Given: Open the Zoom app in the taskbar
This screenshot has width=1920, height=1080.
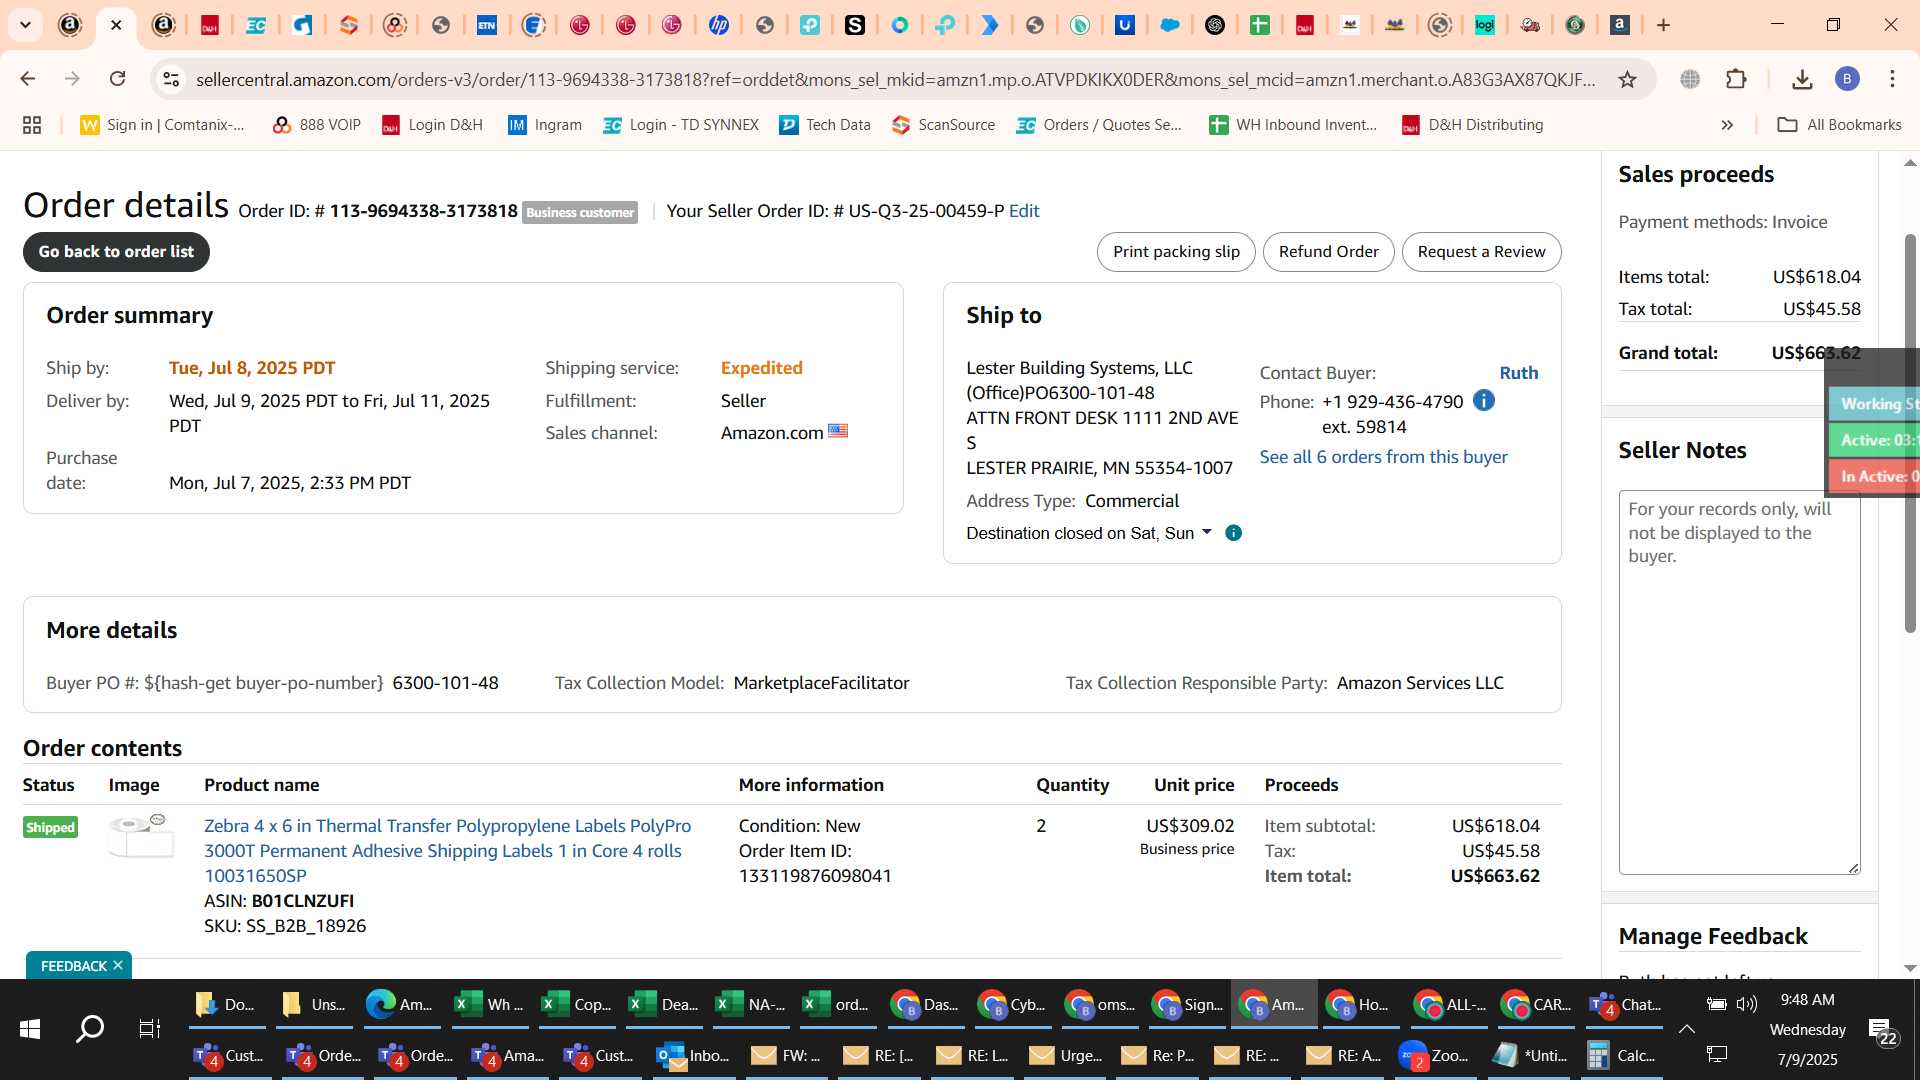Looking at the screenshot, I should (1435, 1055).
